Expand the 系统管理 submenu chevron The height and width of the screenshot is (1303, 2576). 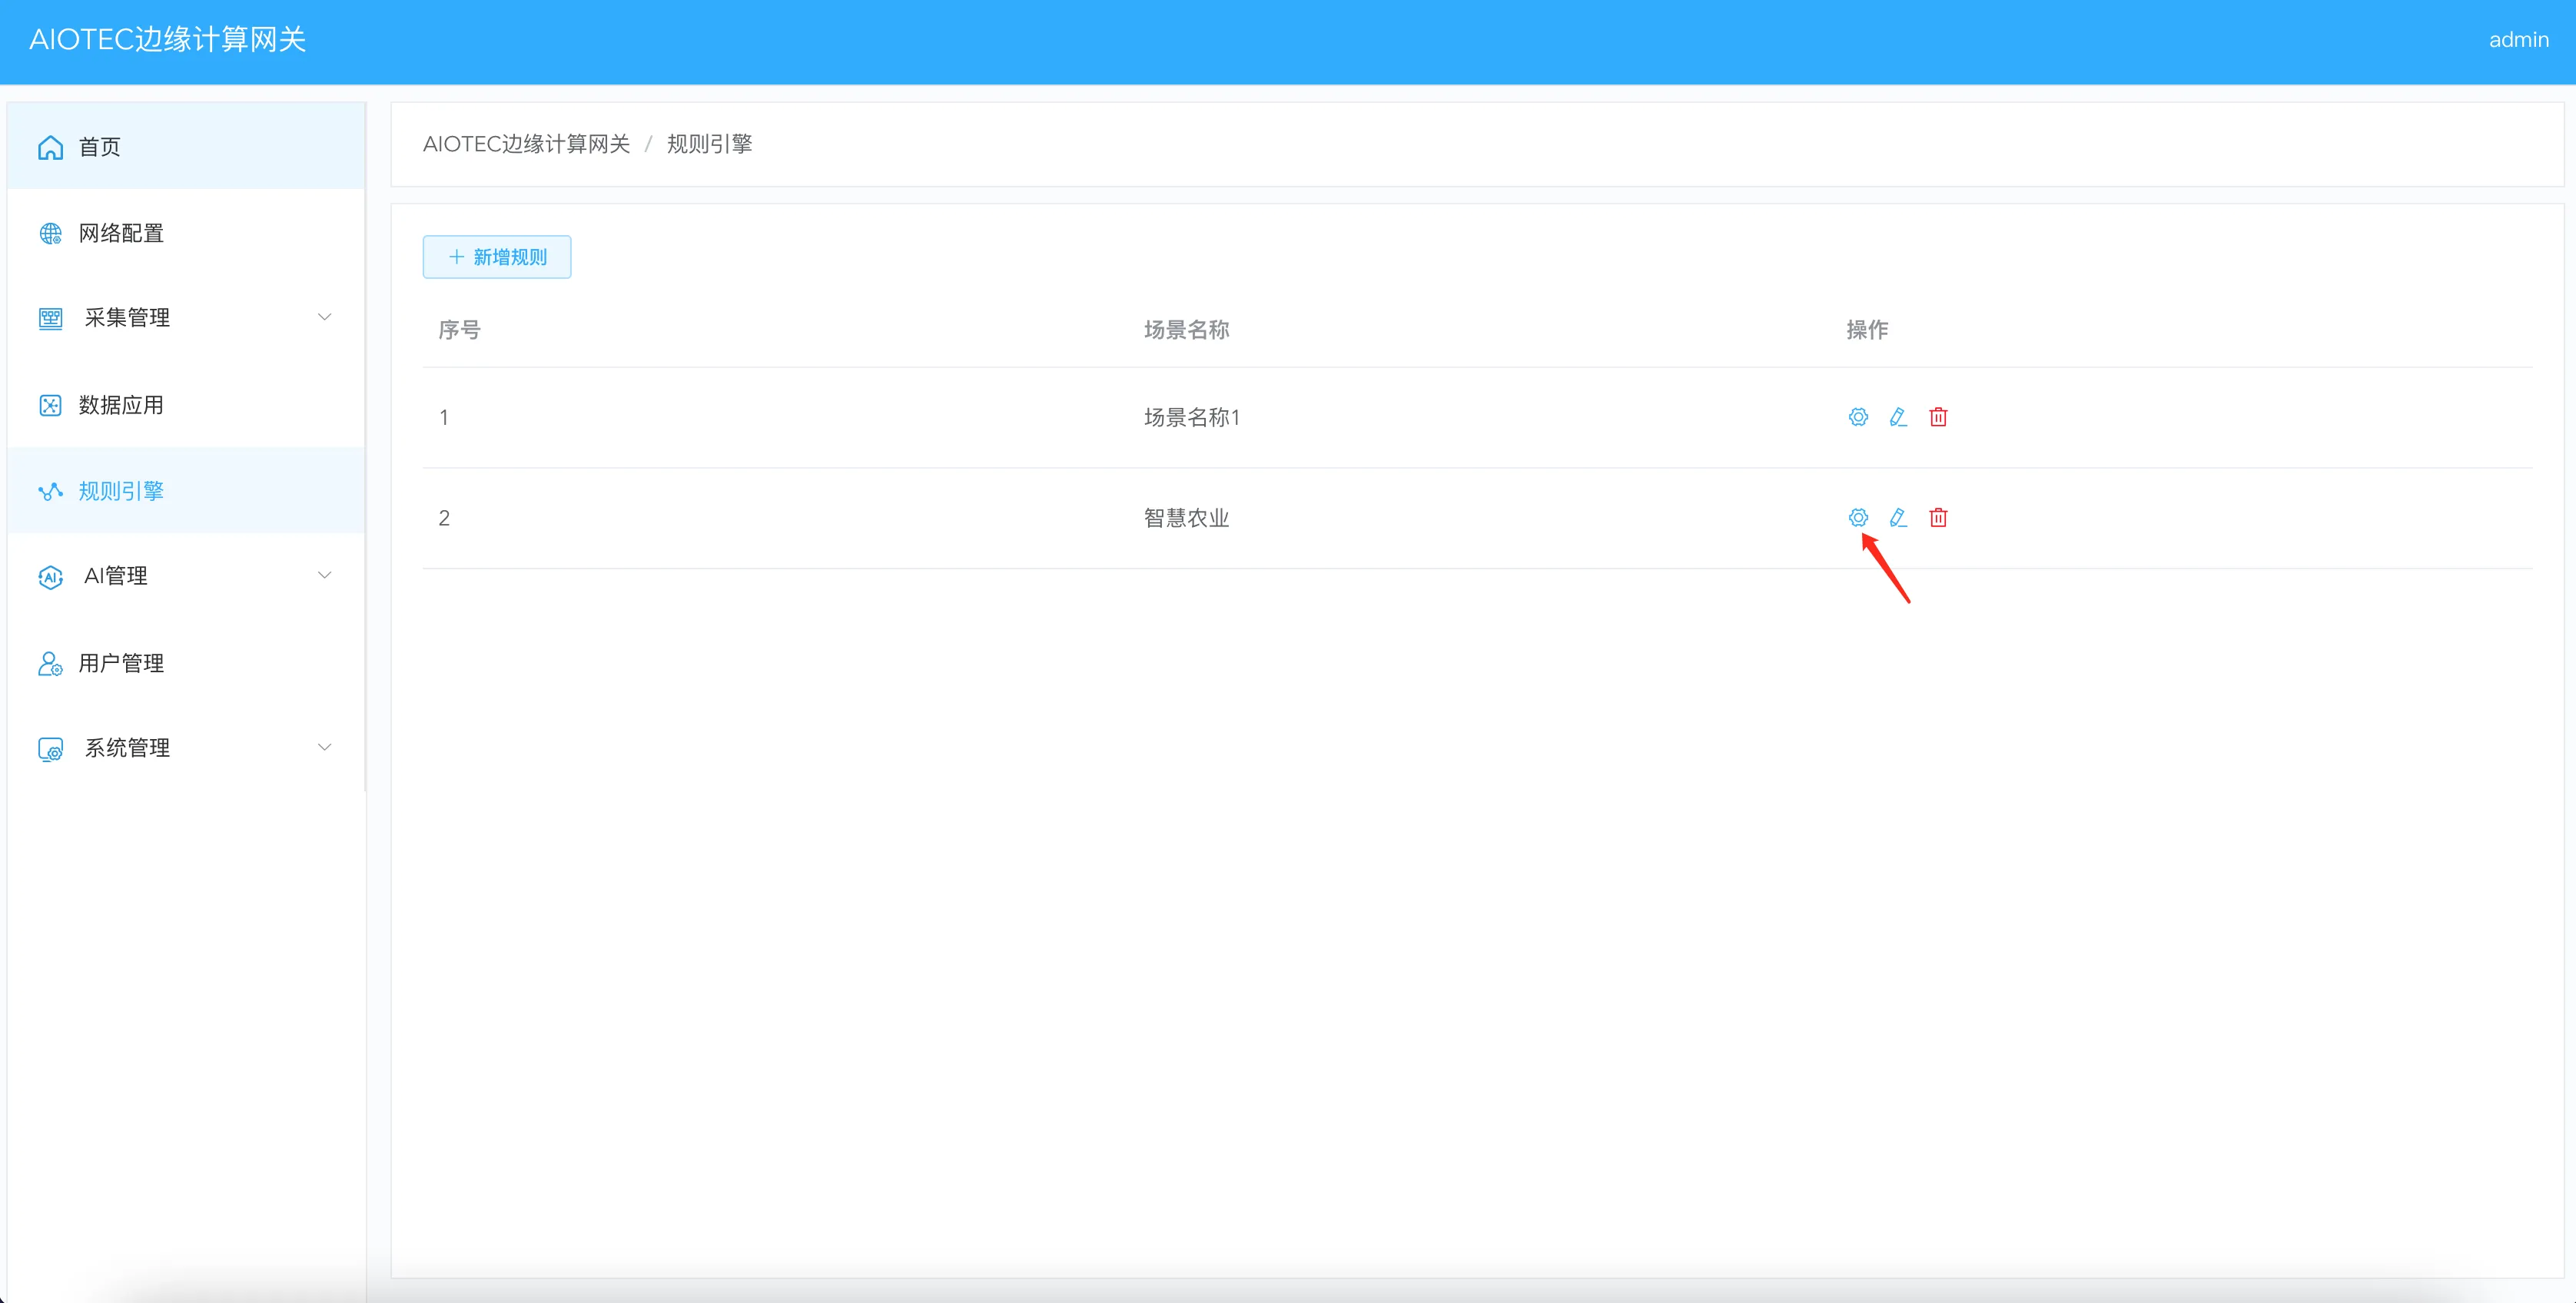[324, 747]
